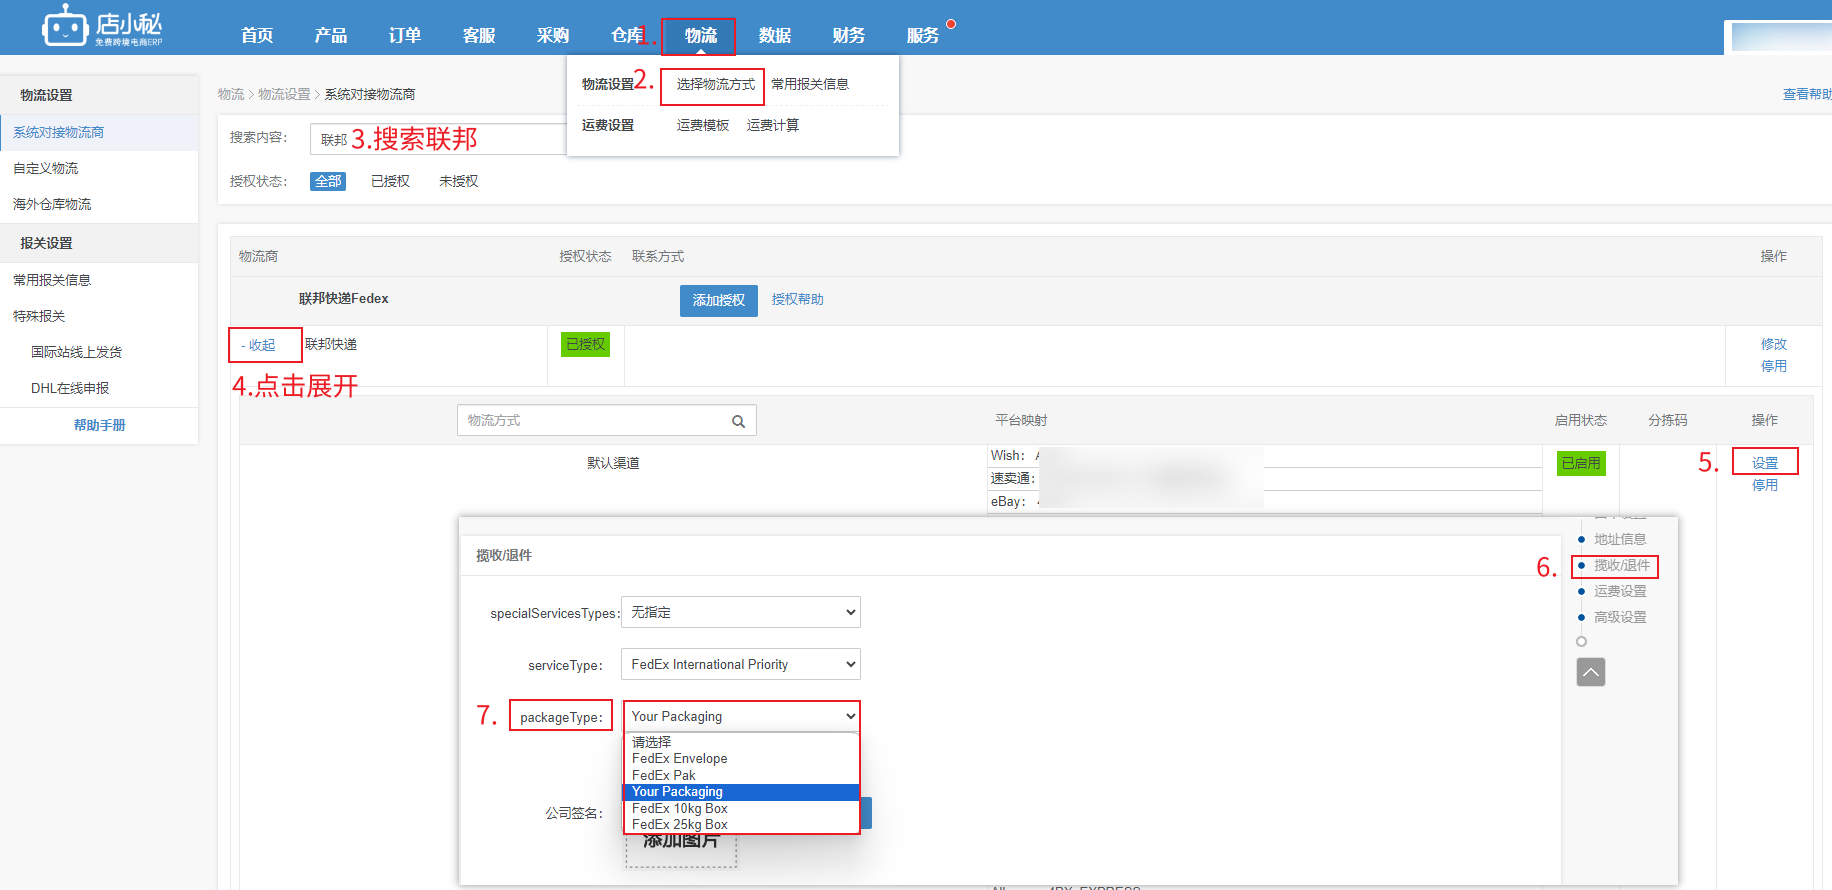This screenshot has height=890, width=1832.
Task: Open the 数据 top menu
Action: (x=775, y=35)
